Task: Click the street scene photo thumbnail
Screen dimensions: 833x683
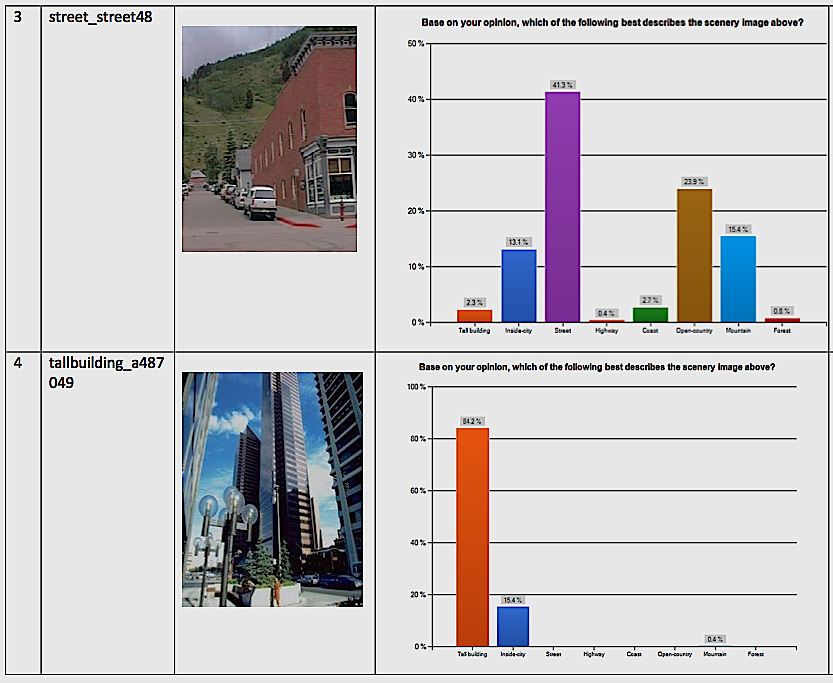Action: [269, 138]
